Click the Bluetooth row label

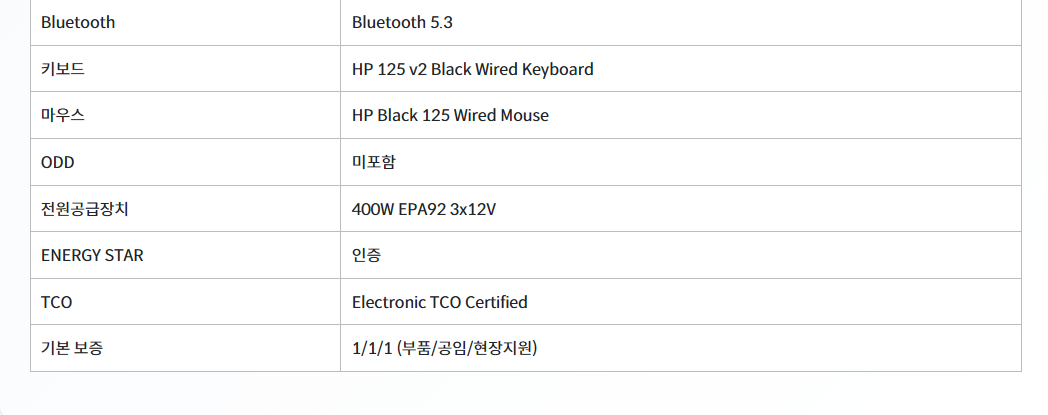78,22
